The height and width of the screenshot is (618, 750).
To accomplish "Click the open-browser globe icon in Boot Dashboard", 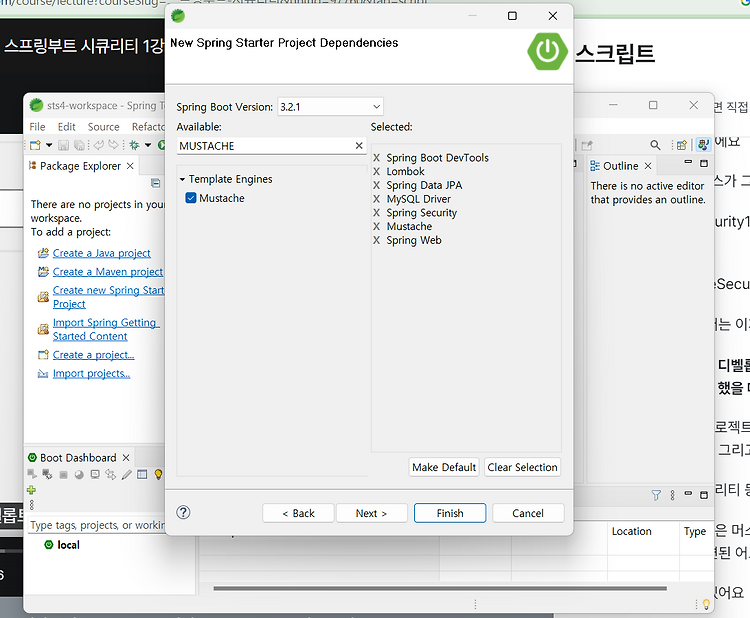I will point(79,475).
